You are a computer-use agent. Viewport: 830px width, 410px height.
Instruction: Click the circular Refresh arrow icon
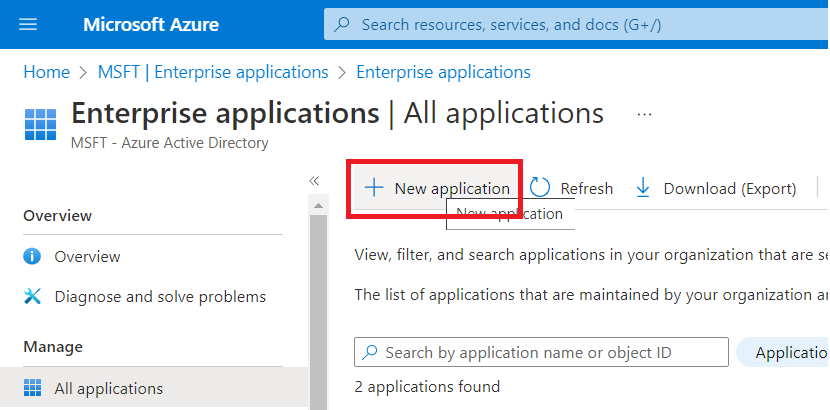click(540, 188)
